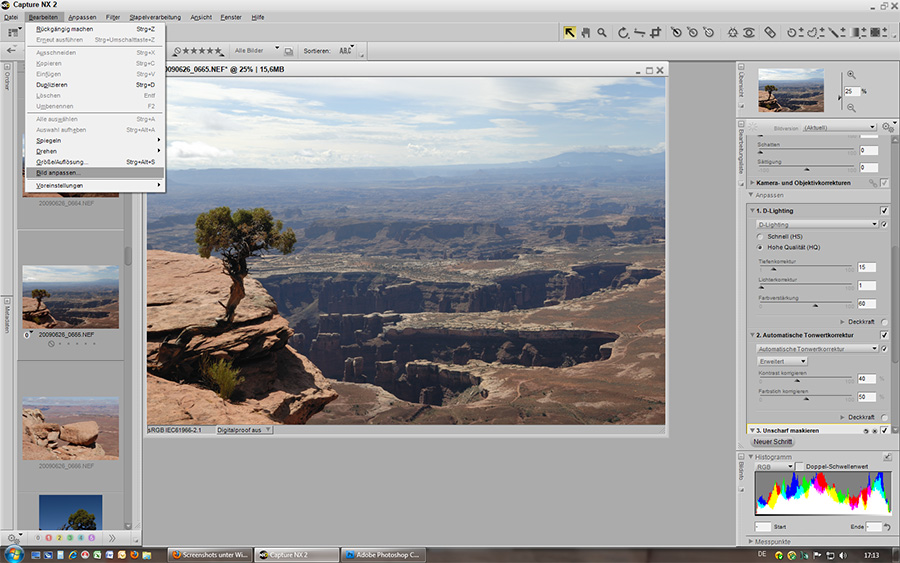Click the Digitalproof aus button

(x=243, y=430)
